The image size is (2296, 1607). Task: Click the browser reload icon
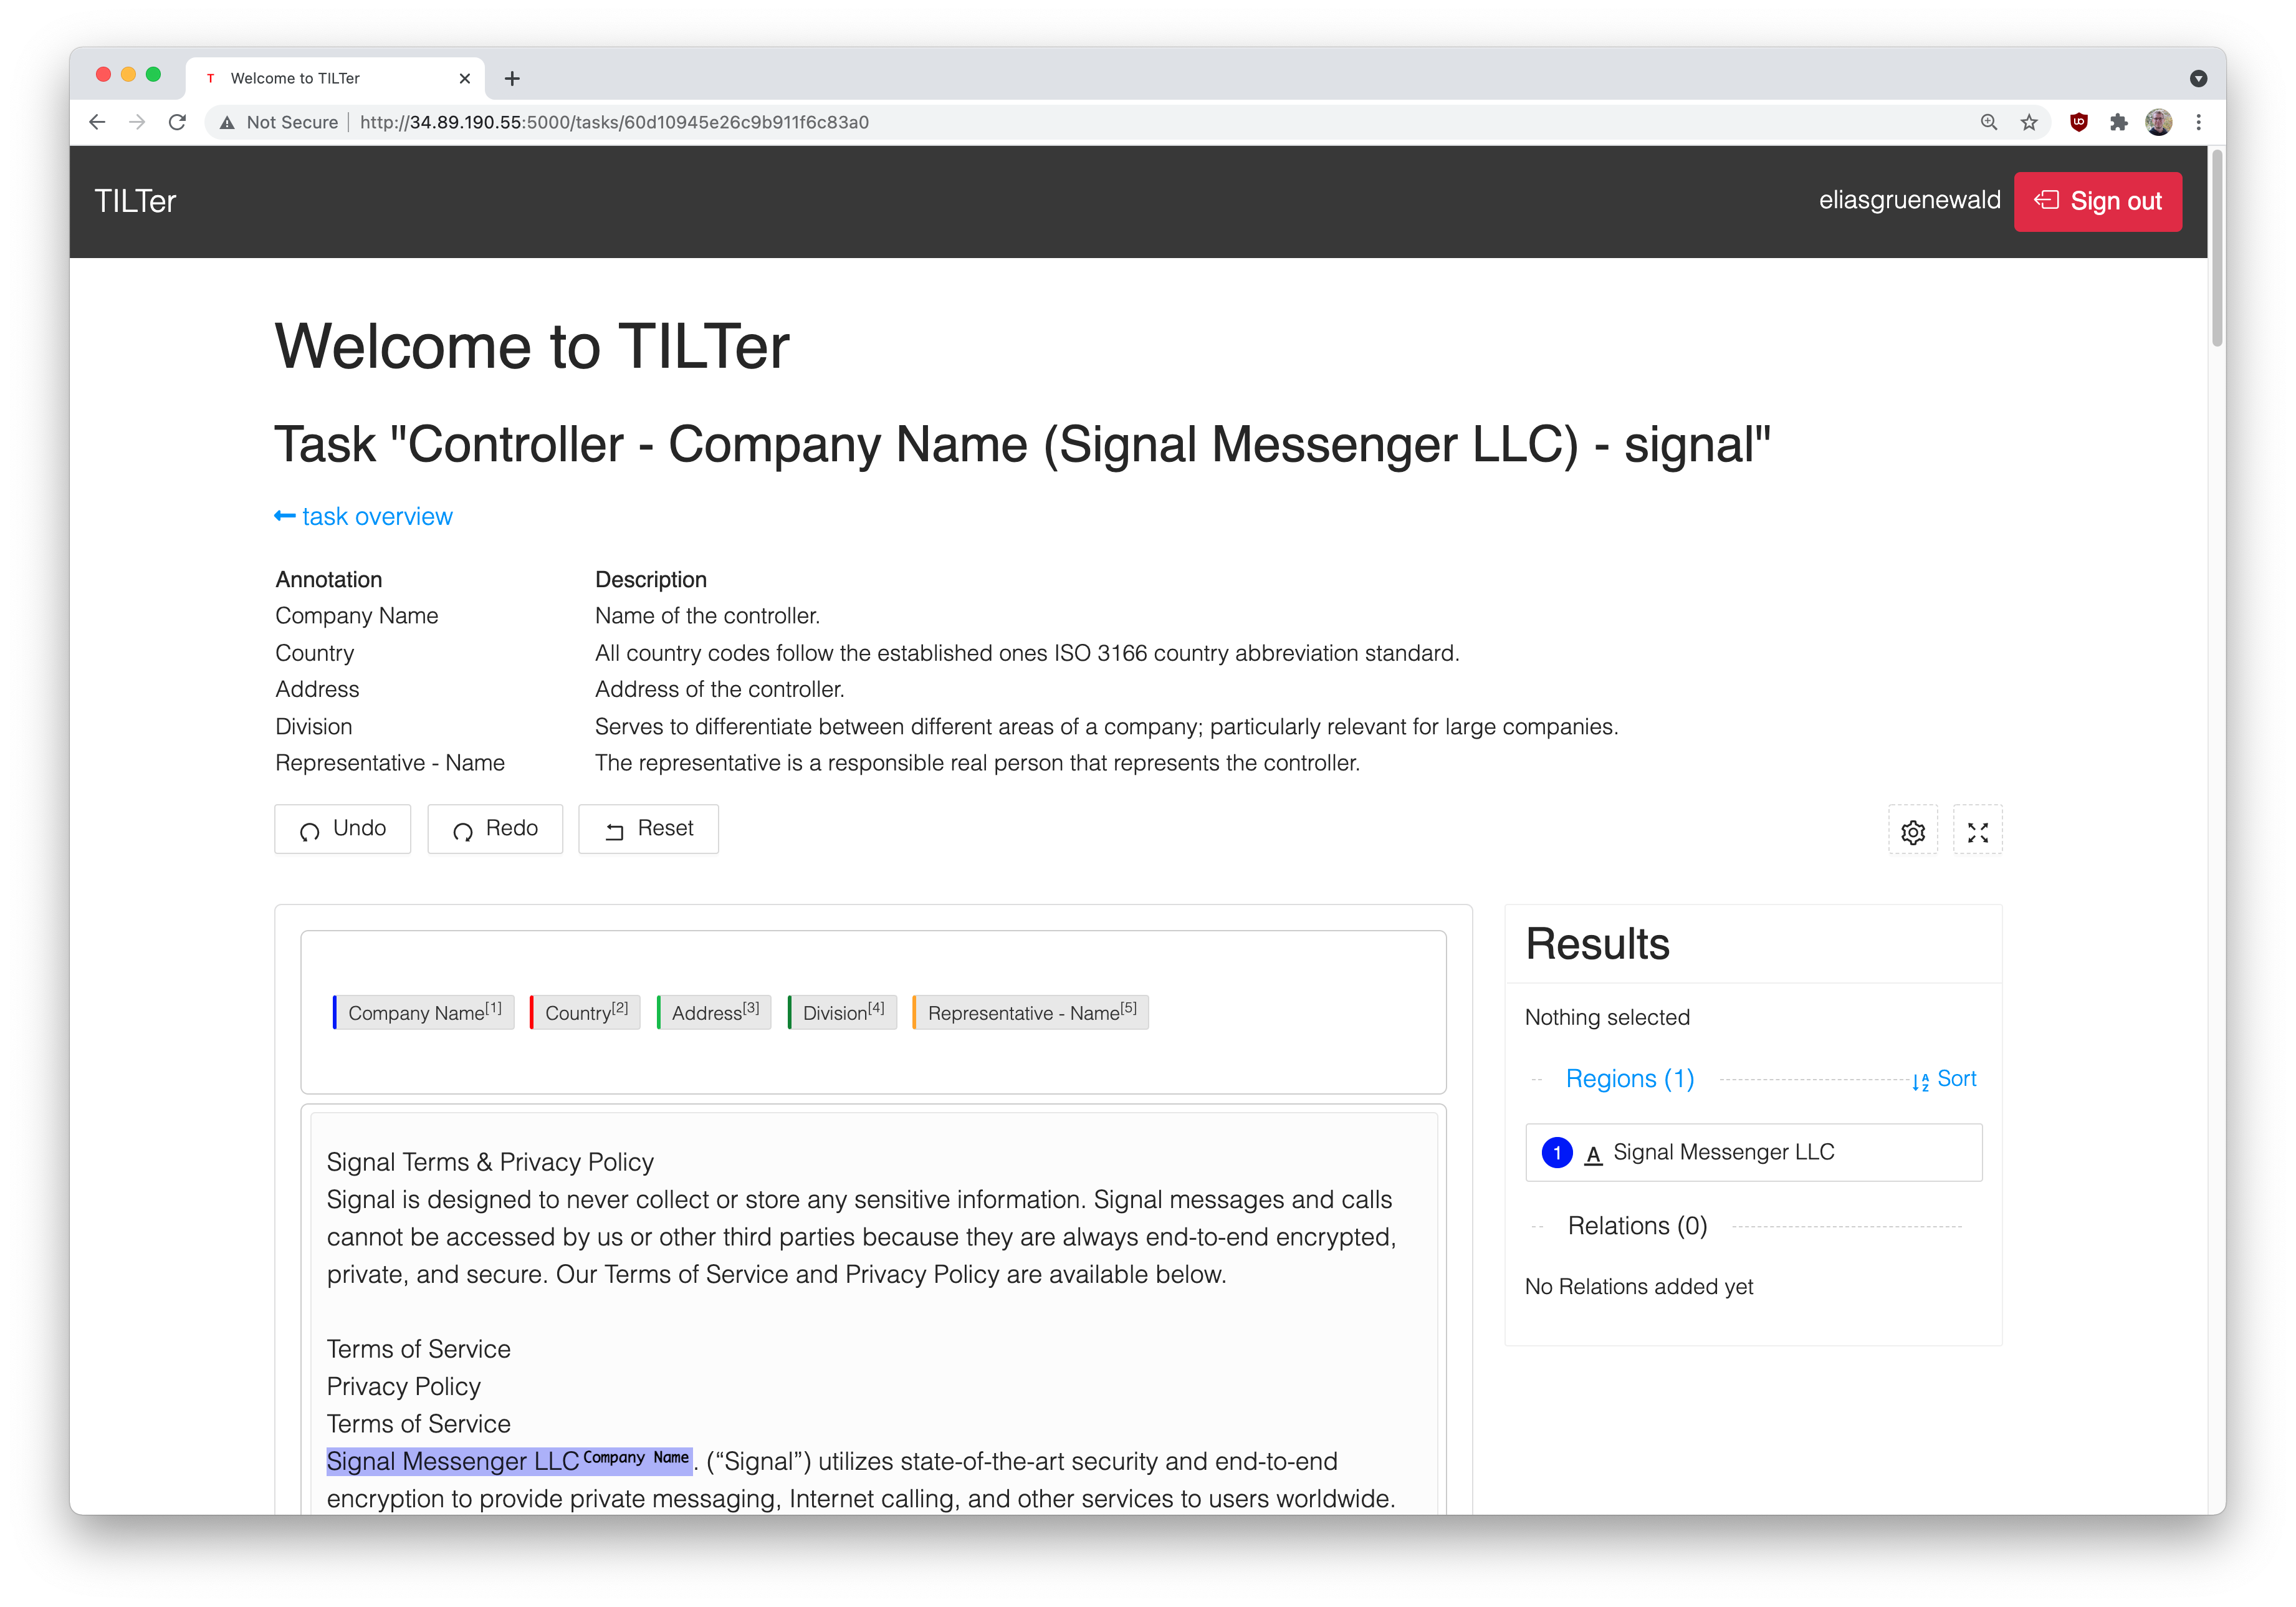click(x=177, y=122)
